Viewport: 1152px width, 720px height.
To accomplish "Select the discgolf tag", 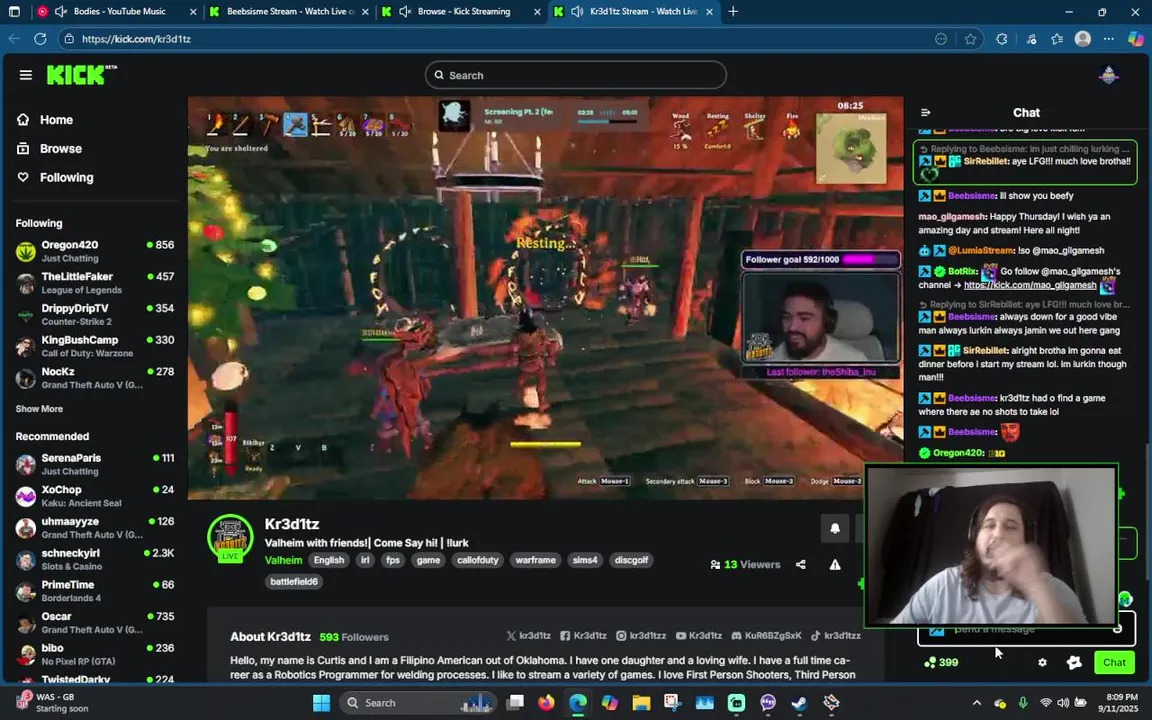I will pos(631,560).
